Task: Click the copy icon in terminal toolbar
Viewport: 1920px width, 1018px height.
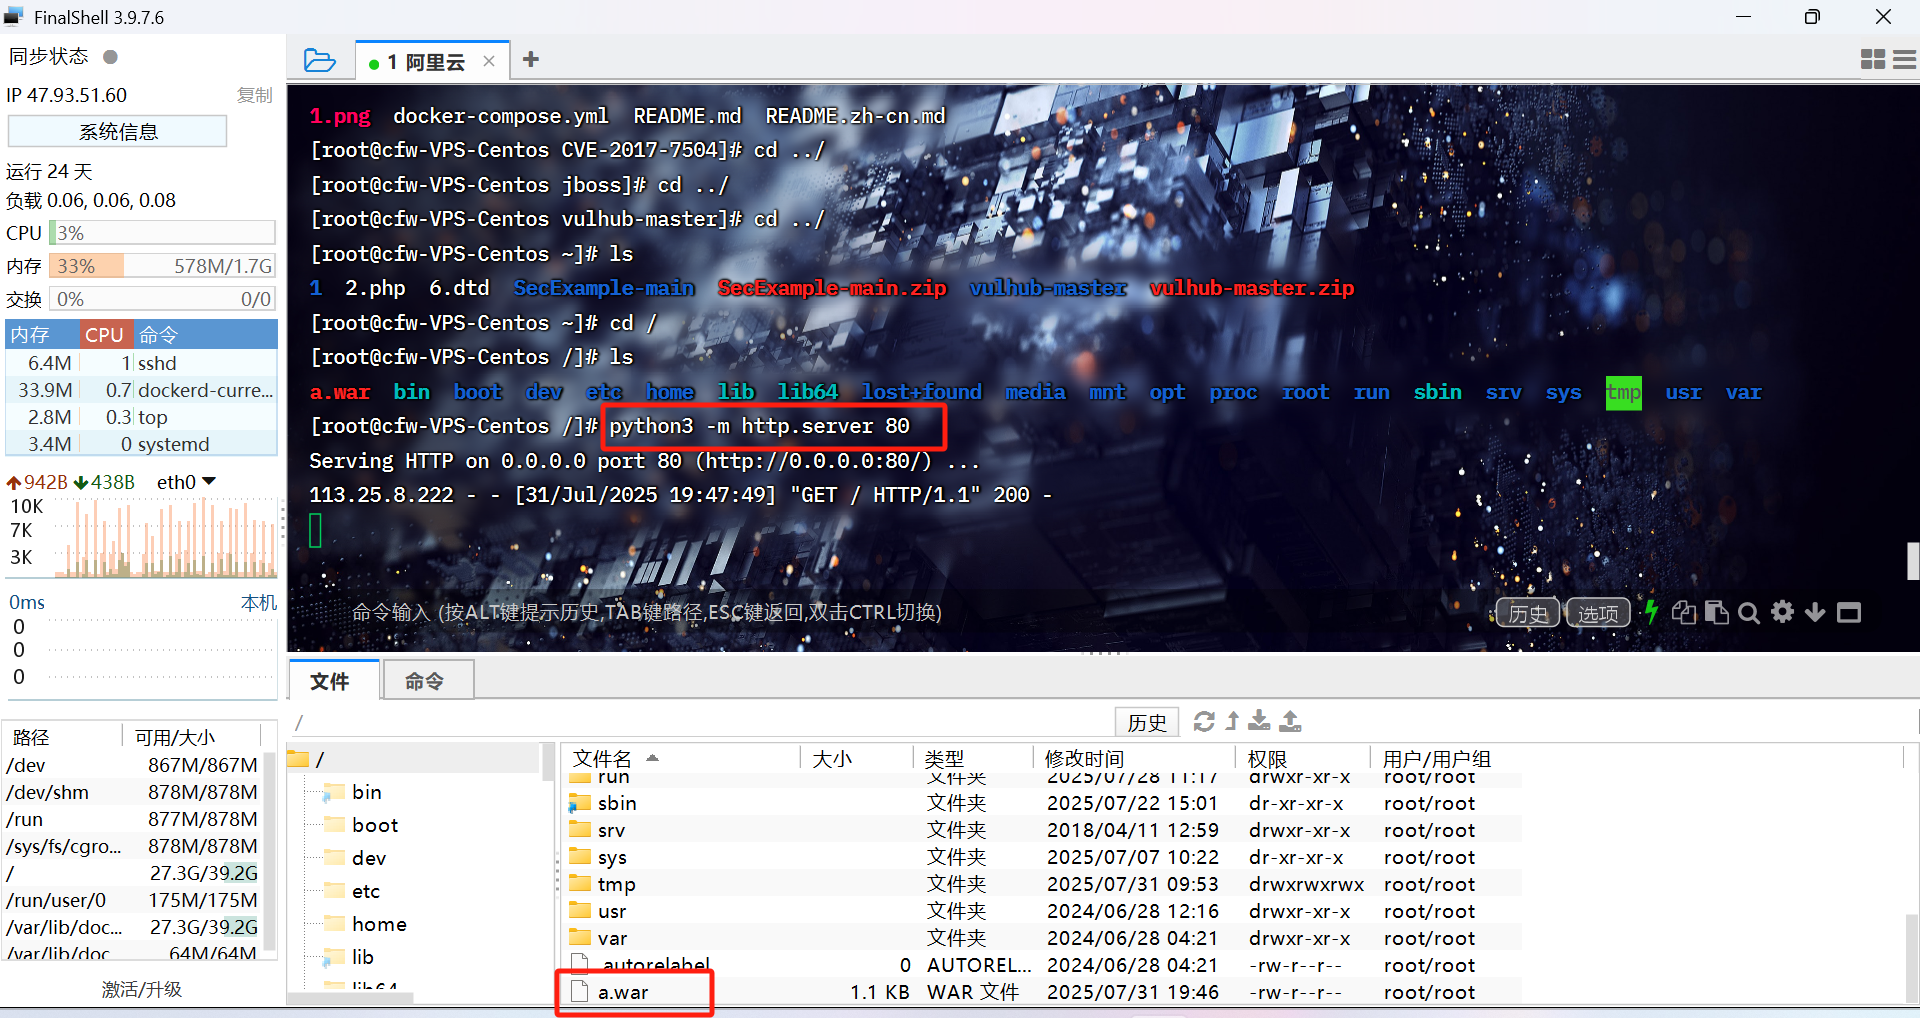Action: [1684, 612]
